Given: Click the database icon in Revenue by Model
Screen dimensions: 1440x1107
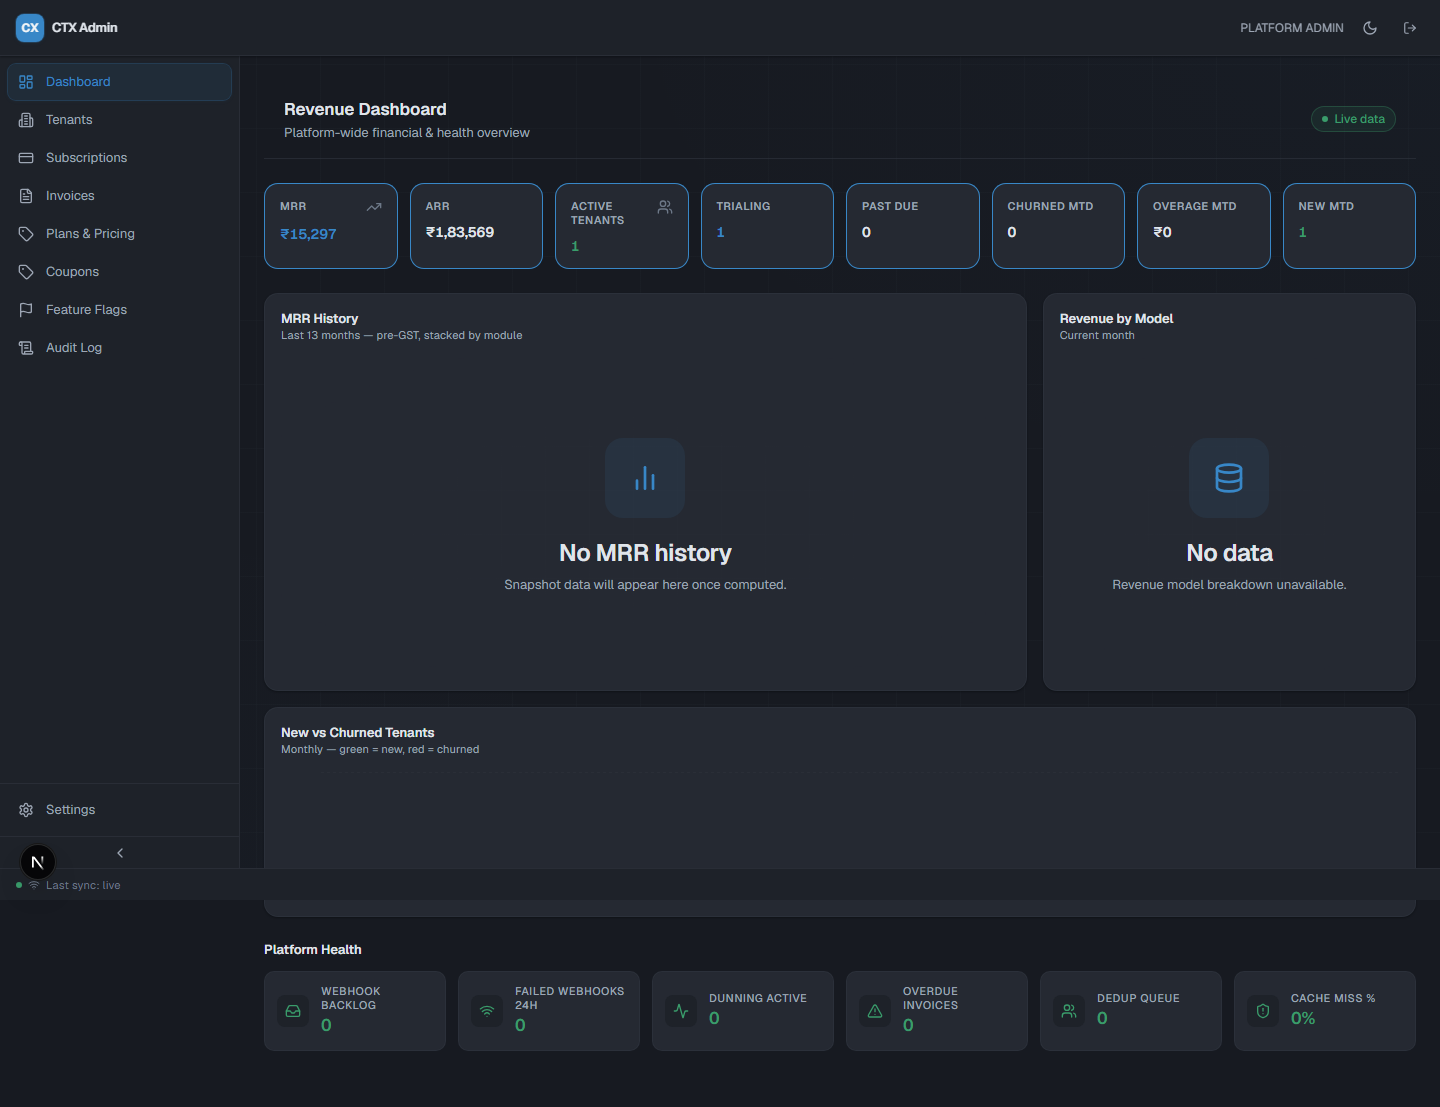Looking at the screenshot, I should [1229, 478].
